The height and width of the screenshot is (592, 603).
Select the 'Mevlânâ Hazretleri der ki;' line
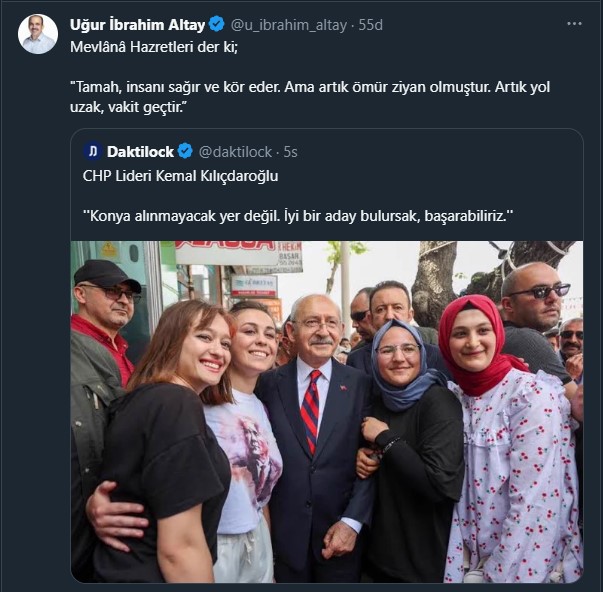coord(154,47)
